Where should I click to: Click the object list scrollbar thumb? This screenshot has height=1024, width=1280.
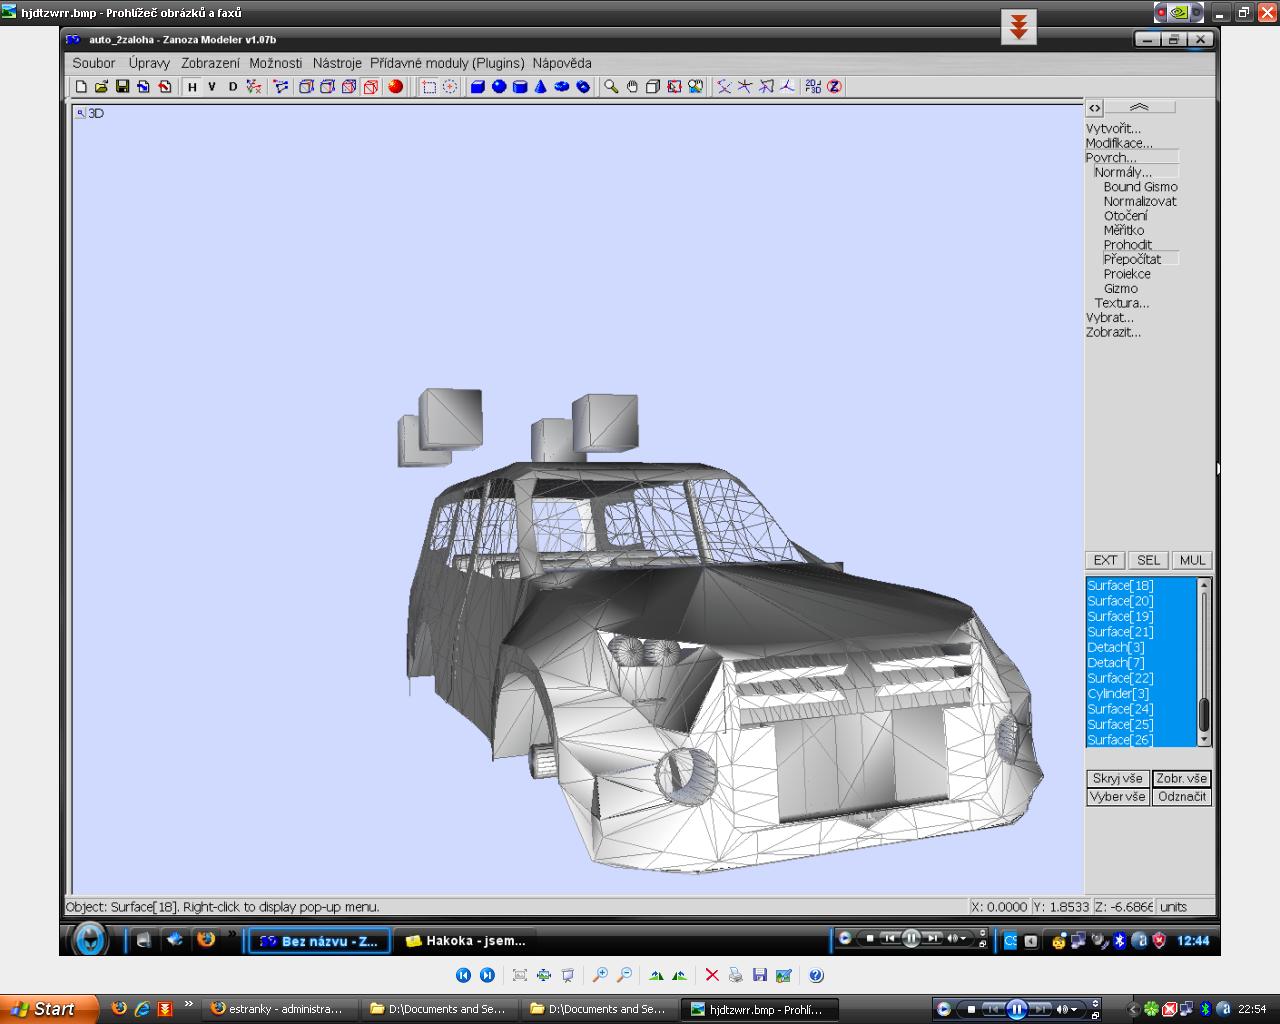(1204, 714)
